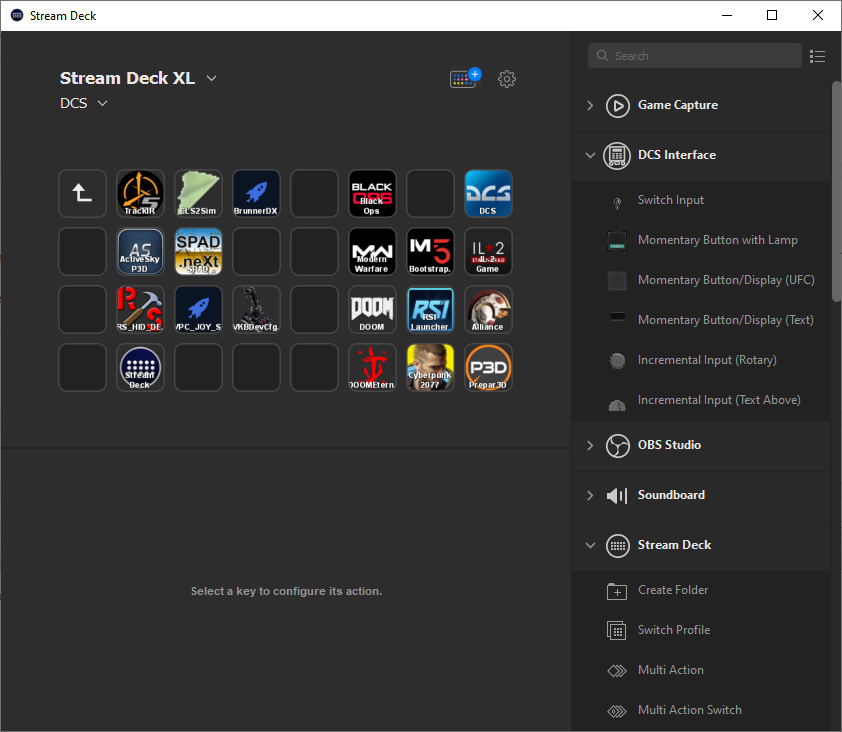Select the DOOMEternal key
Viewport: 842px width, 732px height.
click(372, 367)
